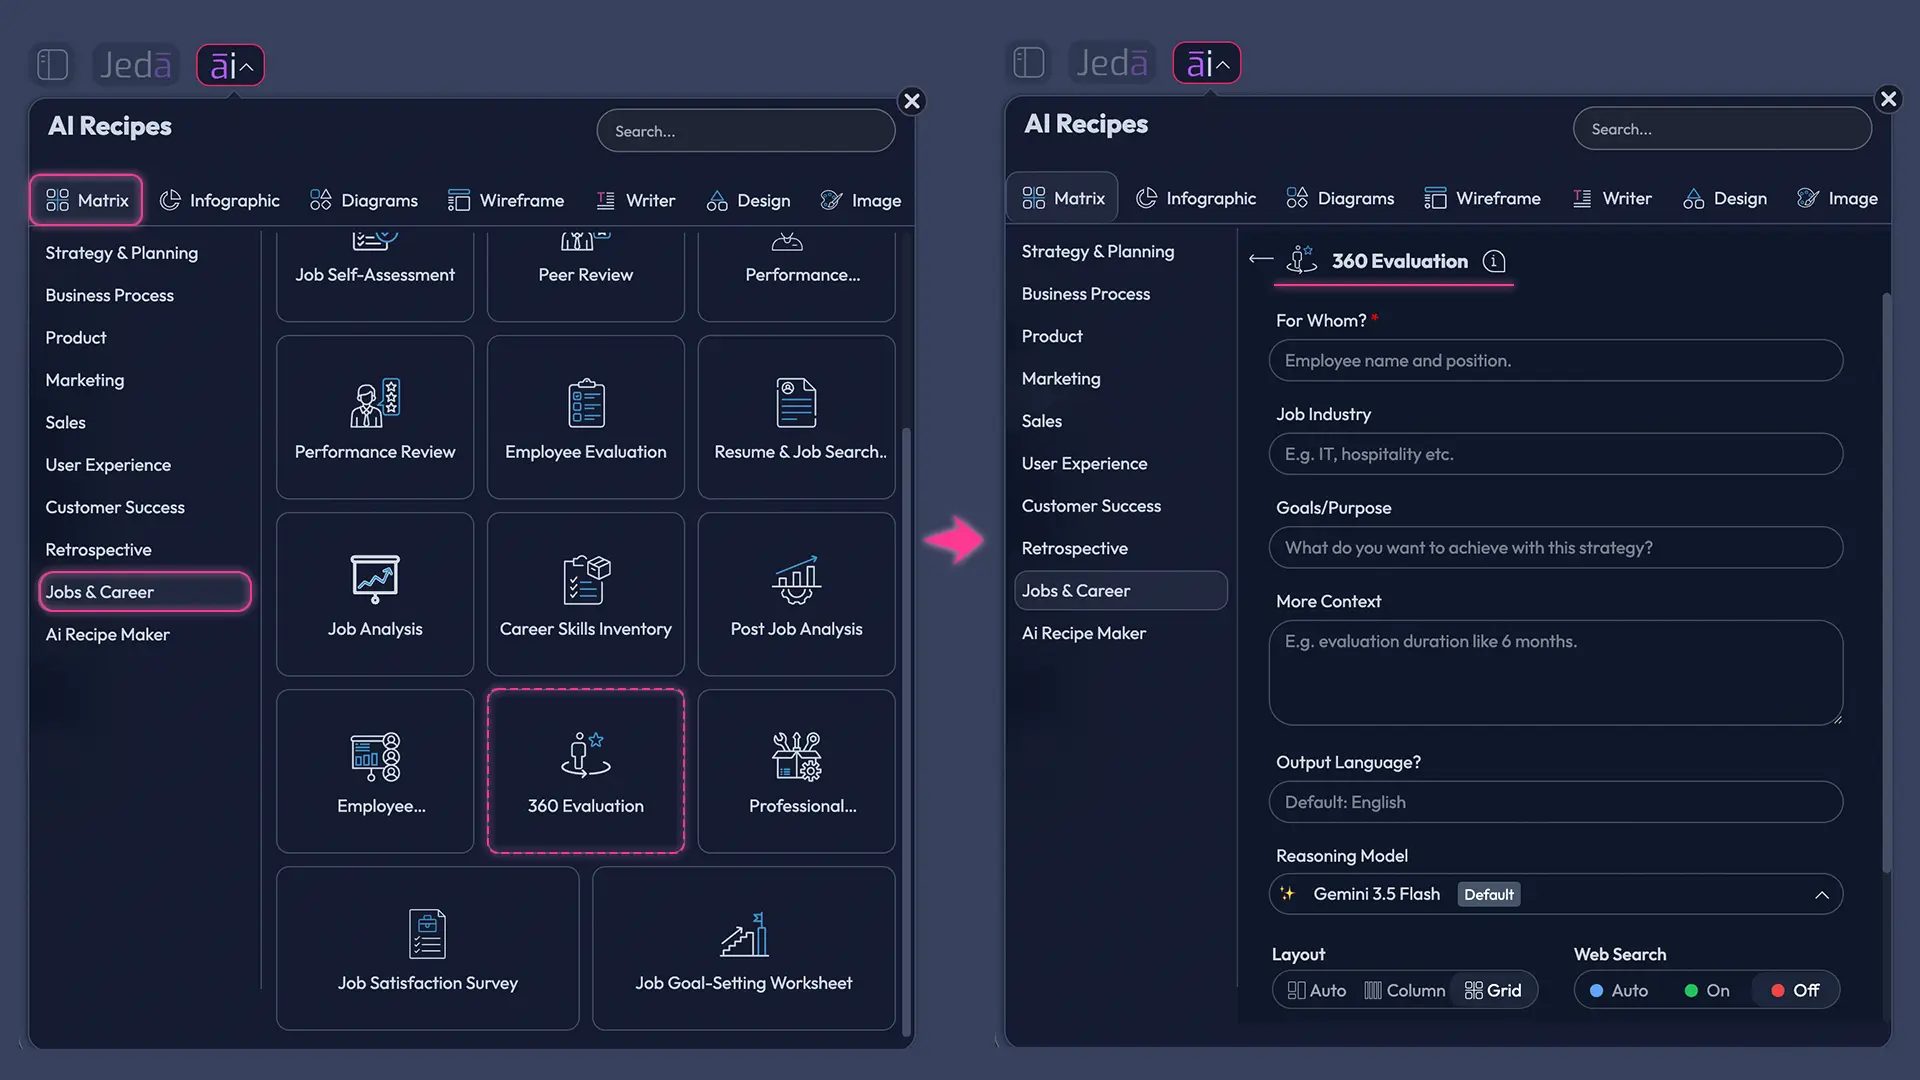Click the recipe grid scrollbar in left window
Image resolution: width=1920 pixels, height=1080 pixels.
[906, 732]
